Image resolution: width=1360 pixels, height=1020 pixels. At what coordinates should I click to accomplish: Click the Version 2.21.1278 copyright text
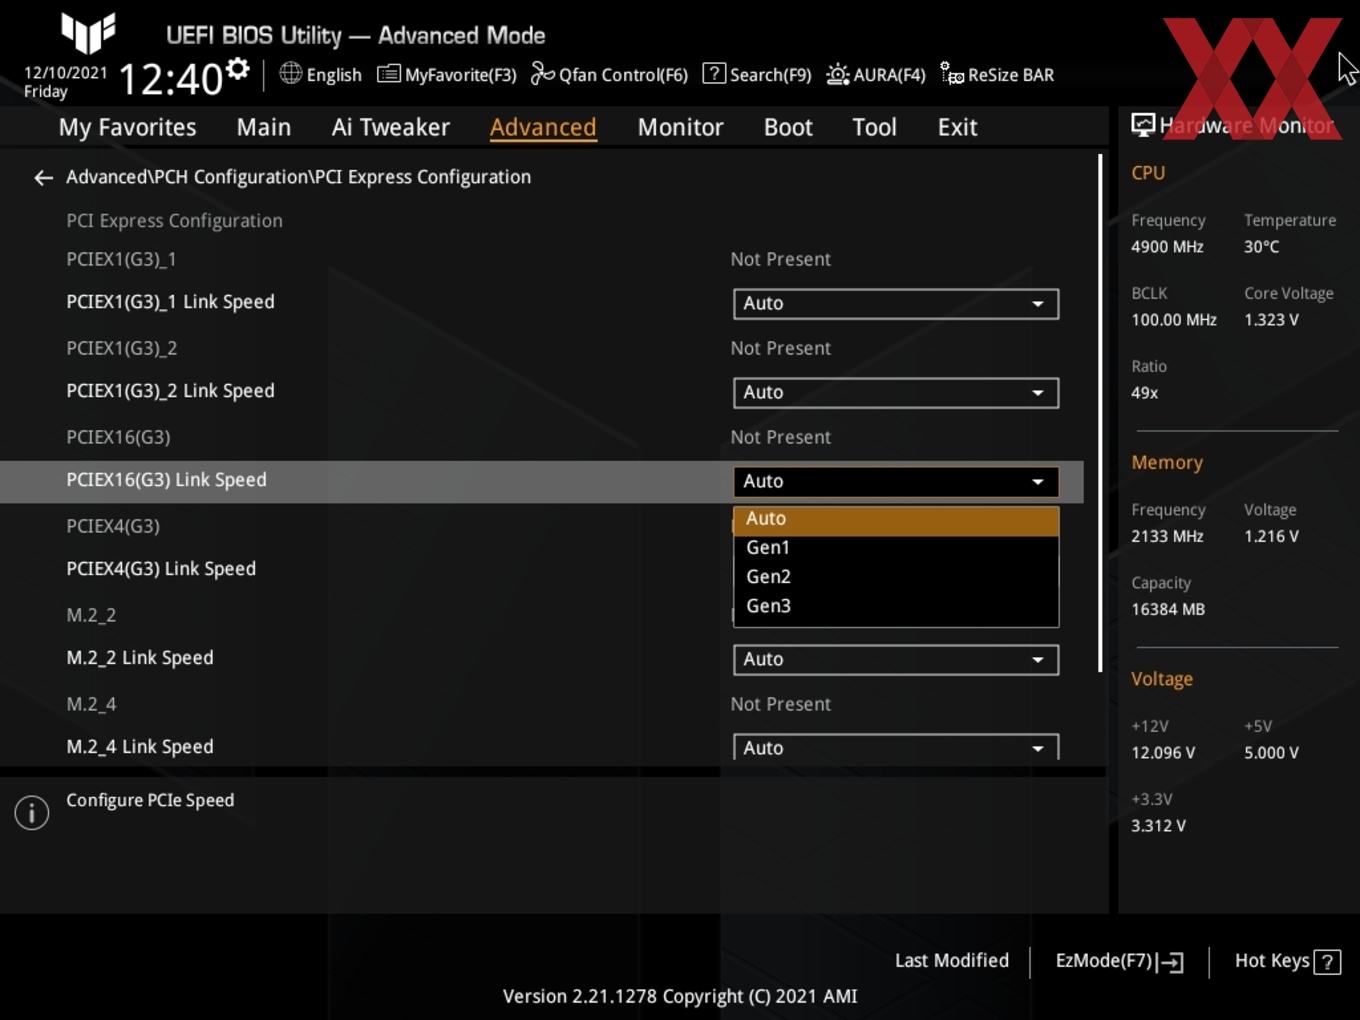[680, 996]
